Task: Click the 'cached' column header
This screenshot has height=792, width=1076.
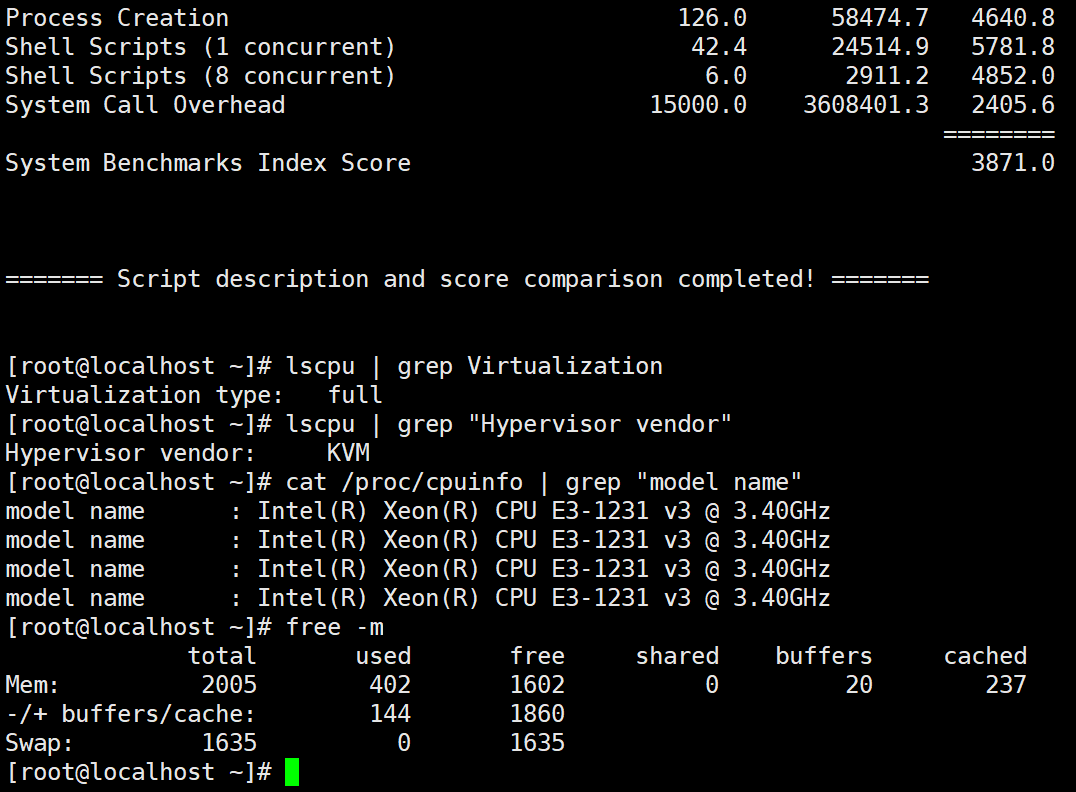Action: pyautogui.click(x=985, y=656)
